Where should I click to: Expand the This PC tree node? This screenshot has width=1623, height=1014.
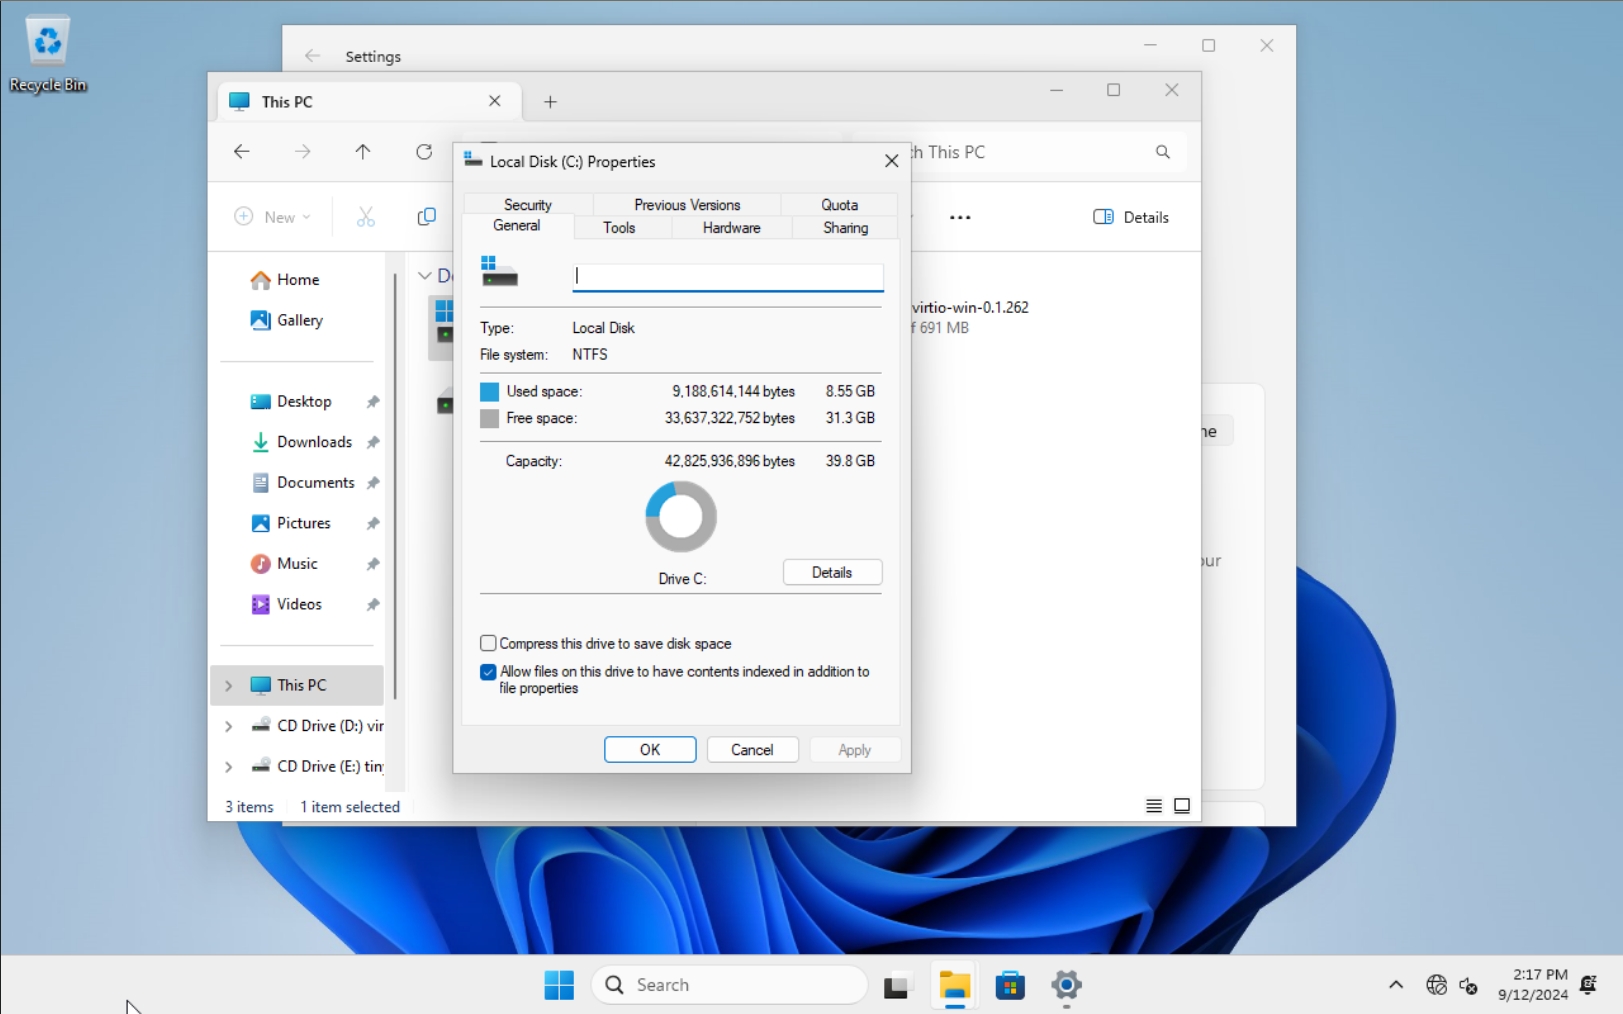pos(228,685)
